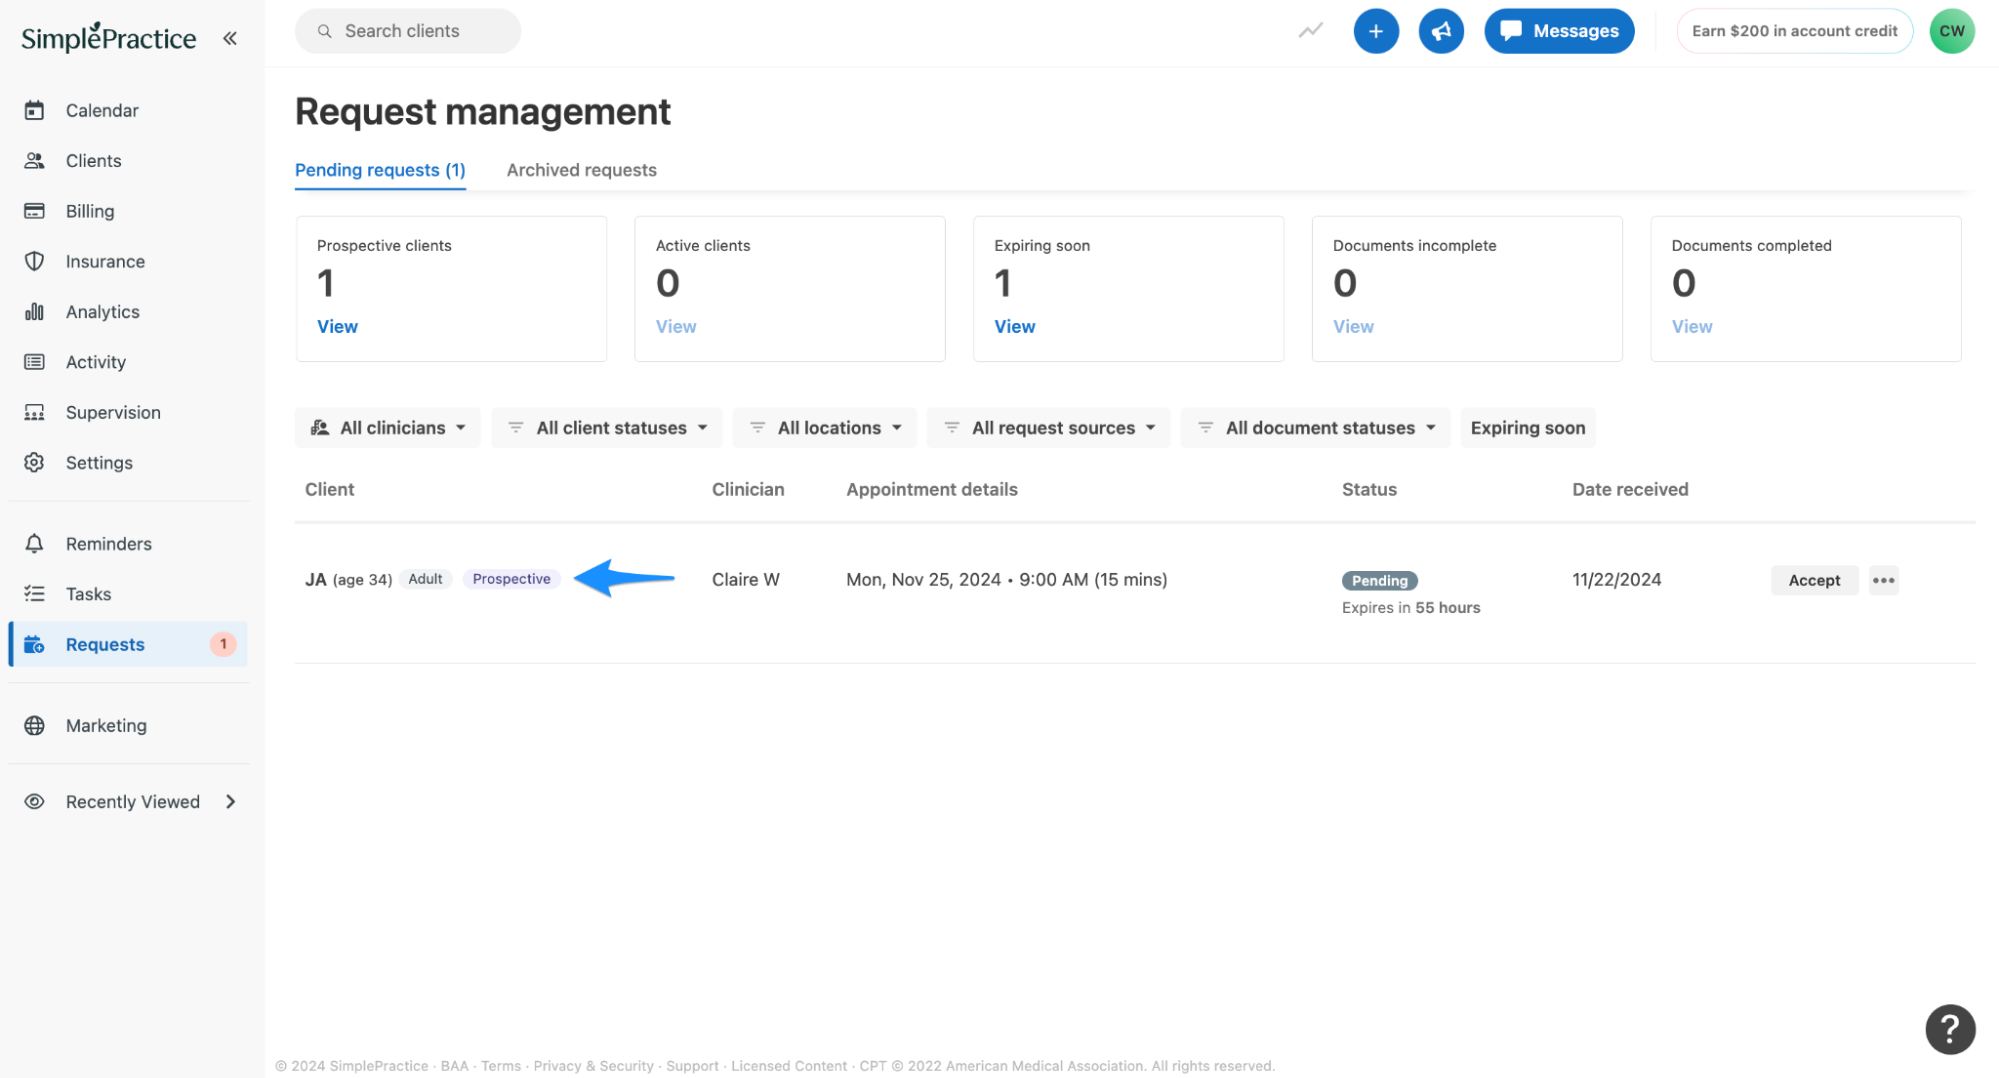
Task: Accept the pending request from JA
Action: tap(1813, 580)
